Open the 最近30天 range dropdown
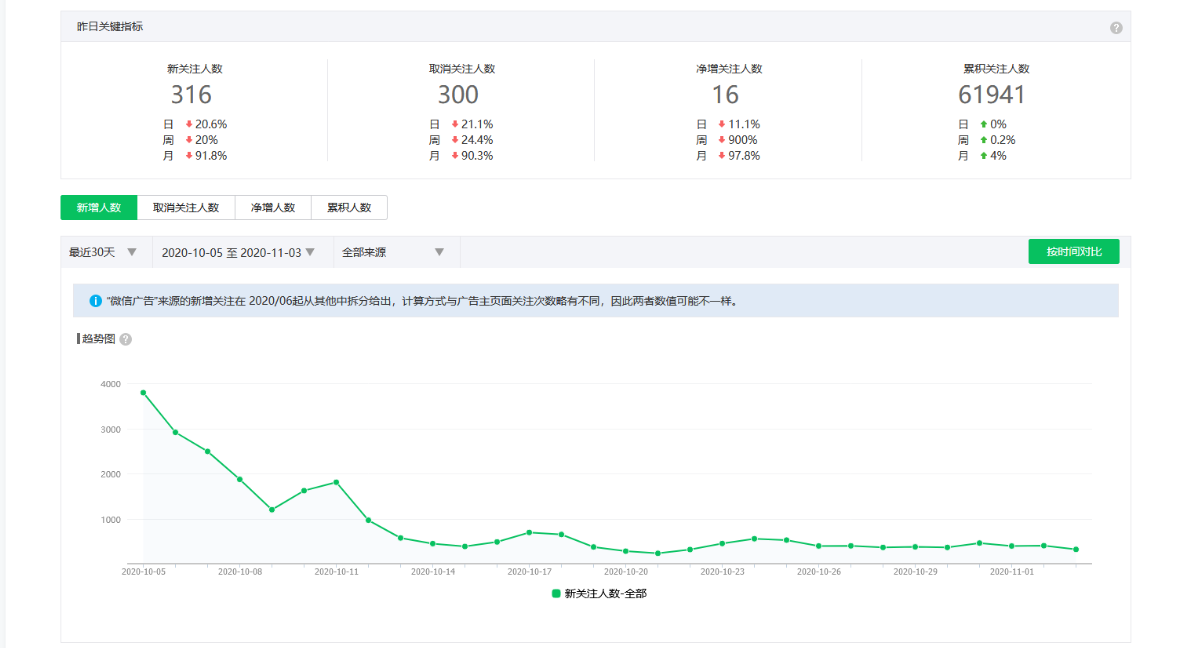 tap(103, 253)
